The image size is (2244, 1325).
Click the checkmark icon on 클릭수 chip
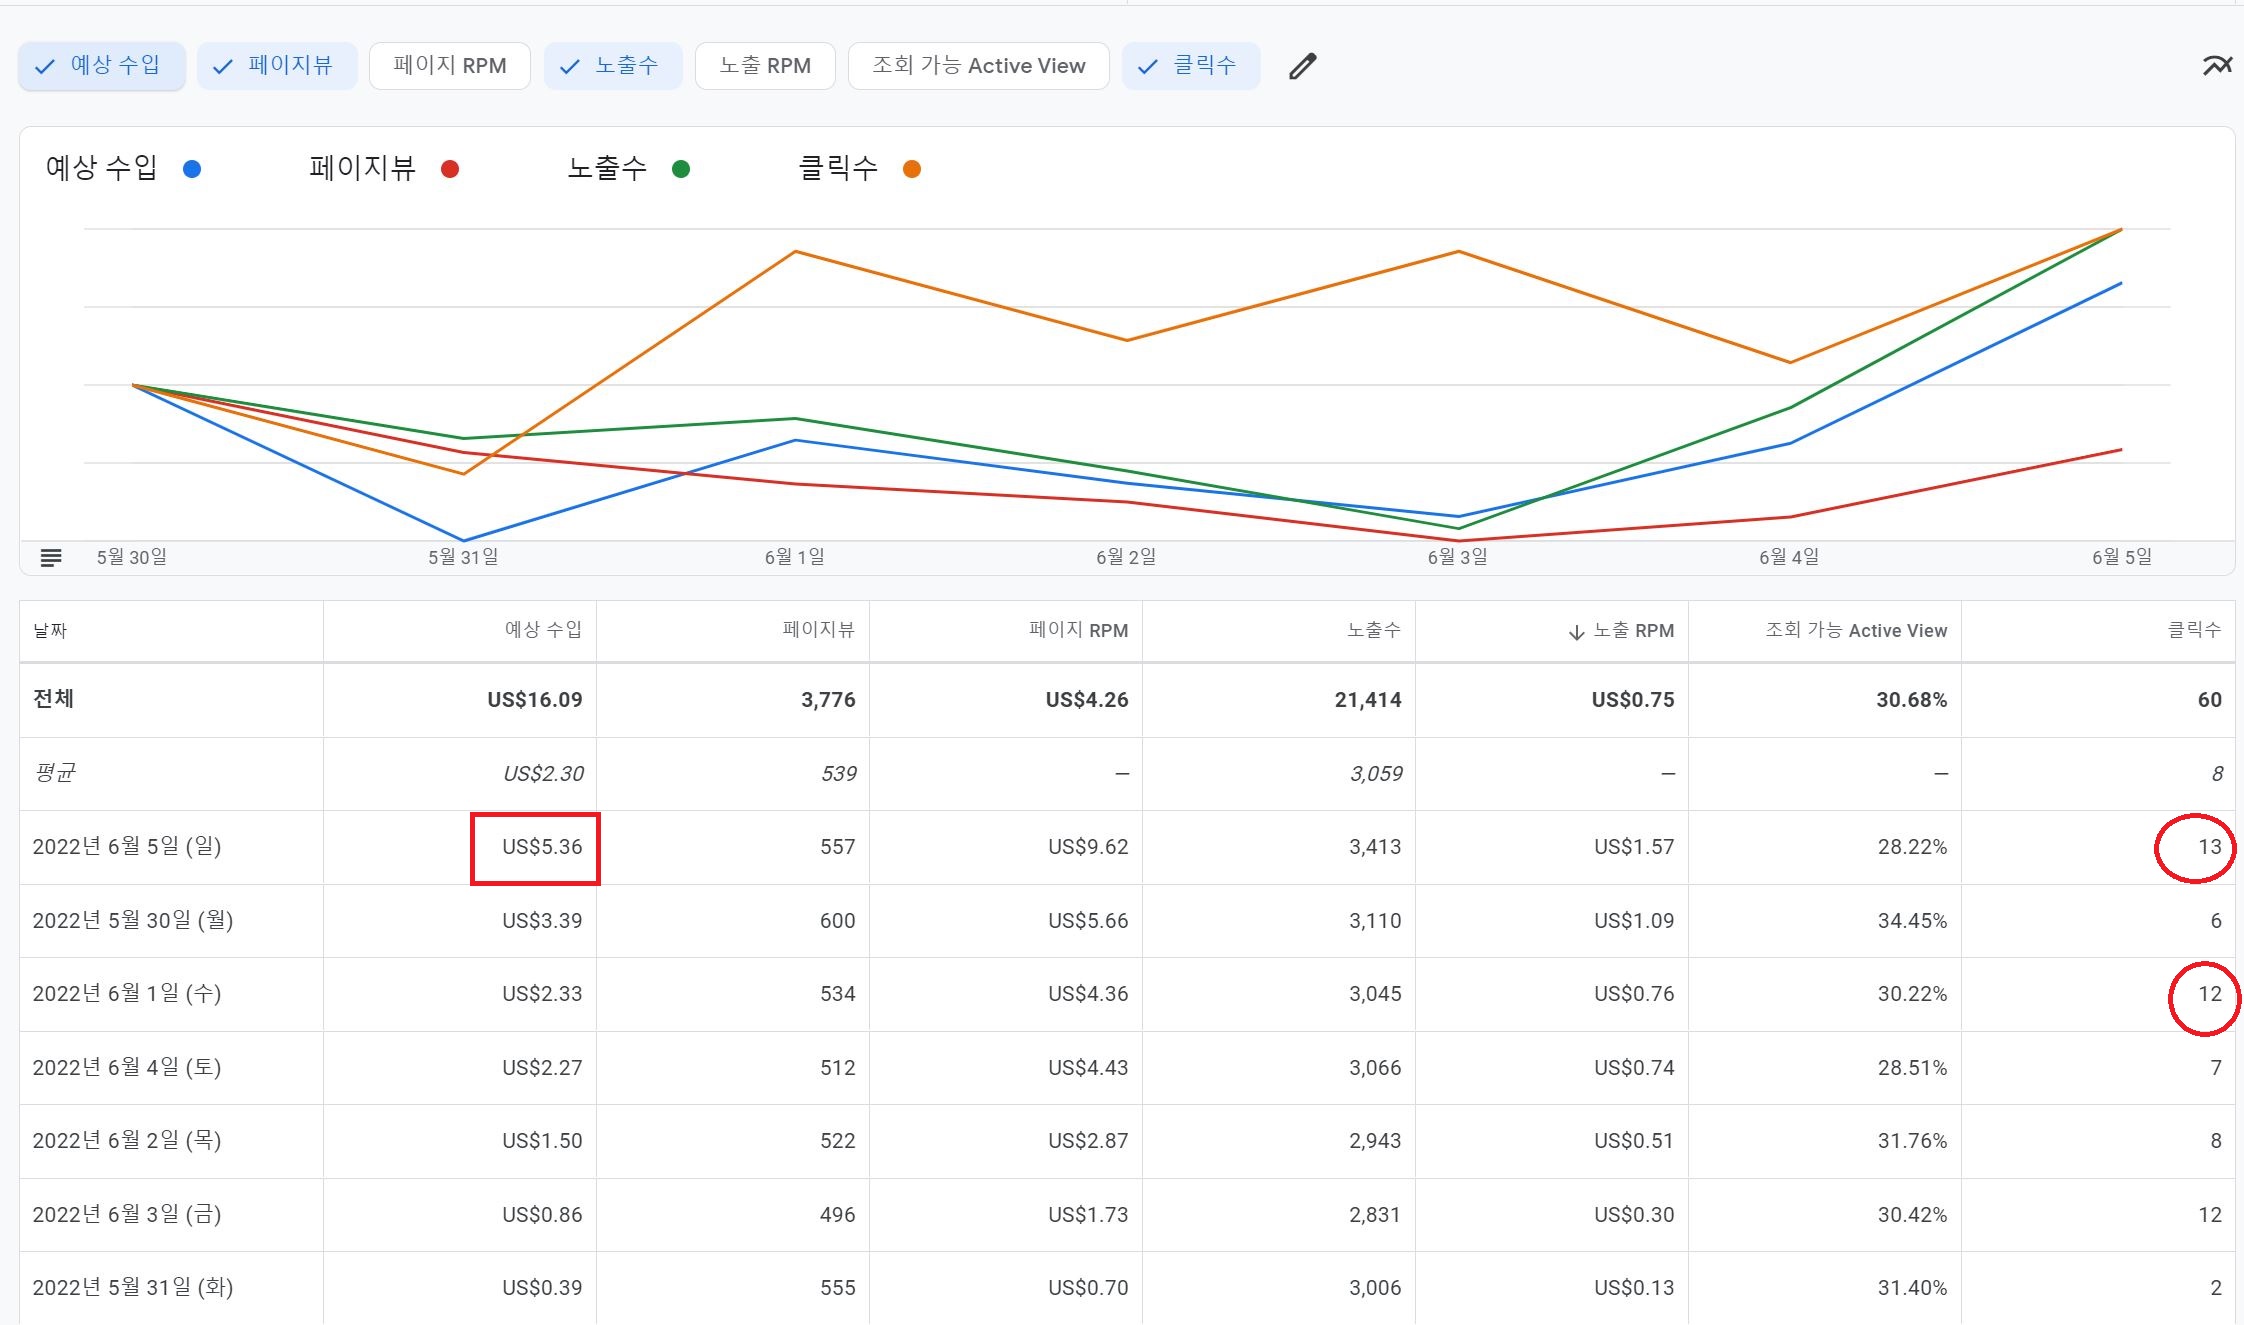point(1148,67)
